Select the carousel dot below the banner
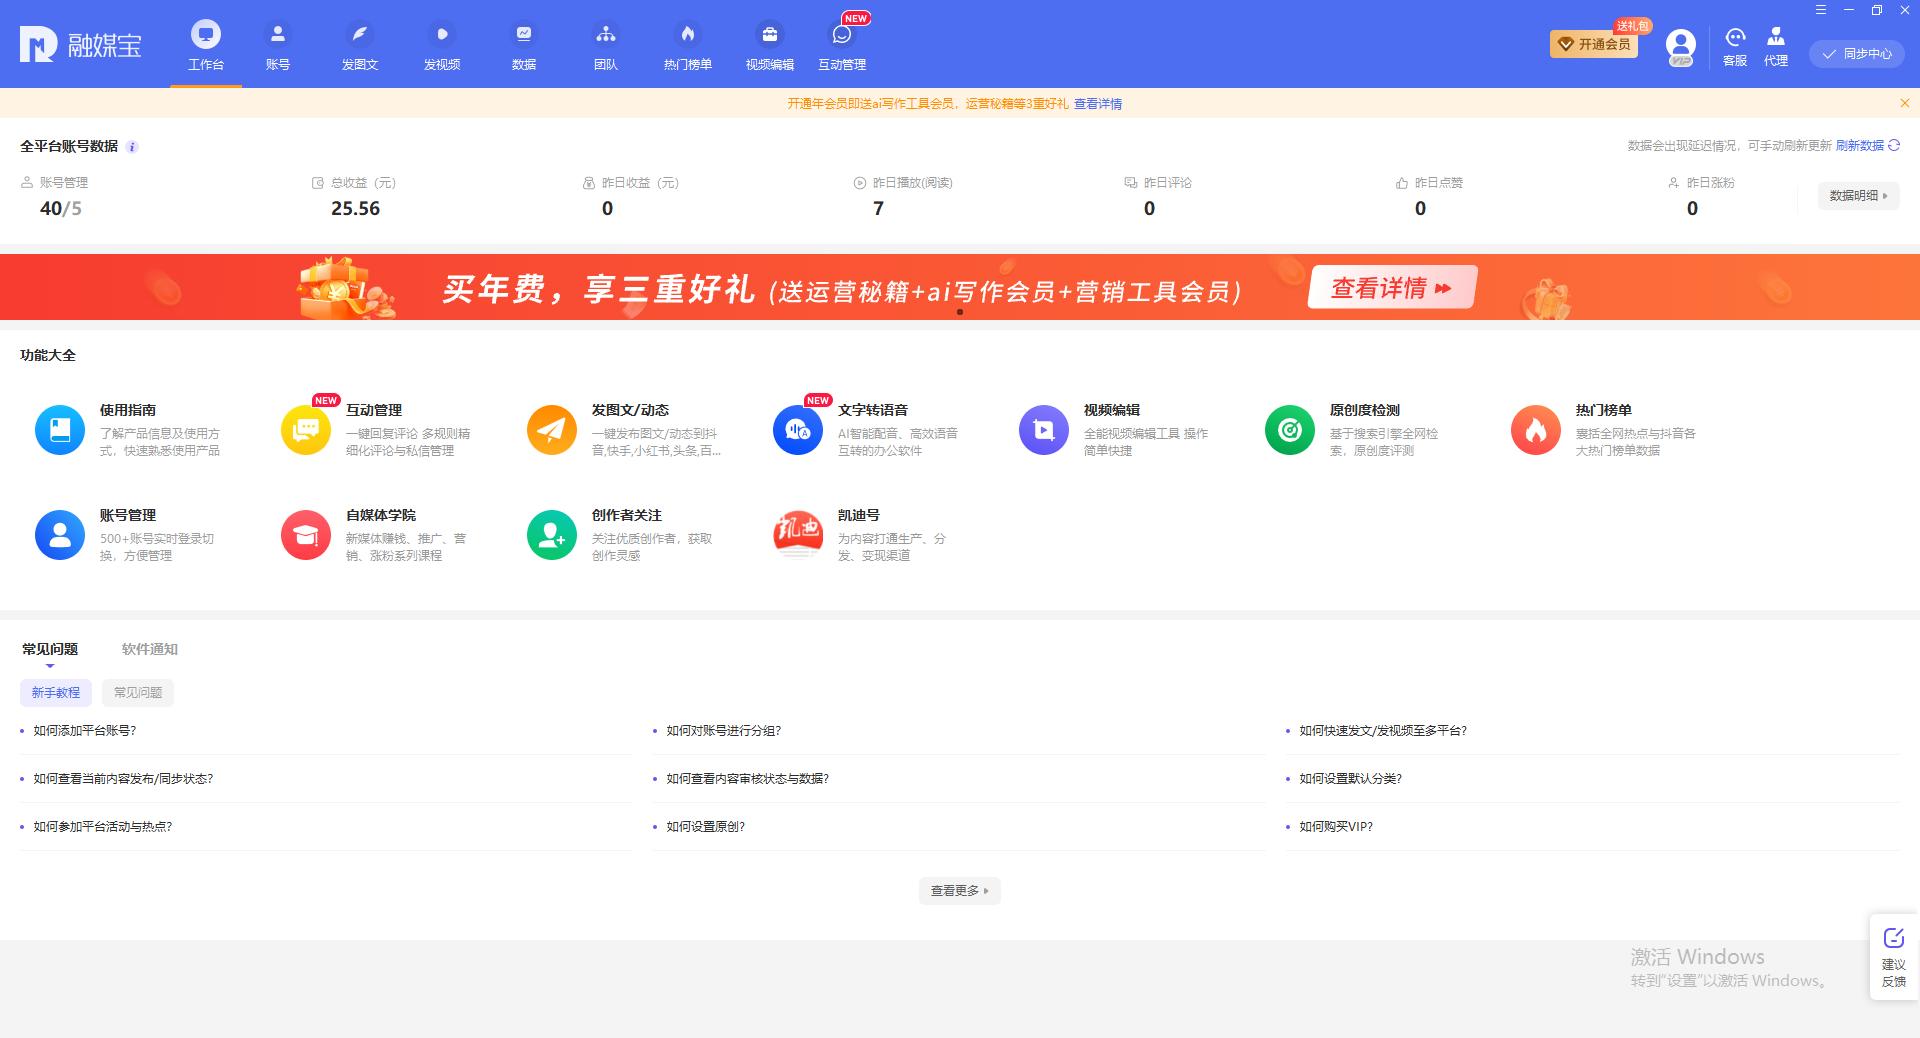Image resolution: width=1920 pixels, height=1038 pixels. [x=959, y=313]
